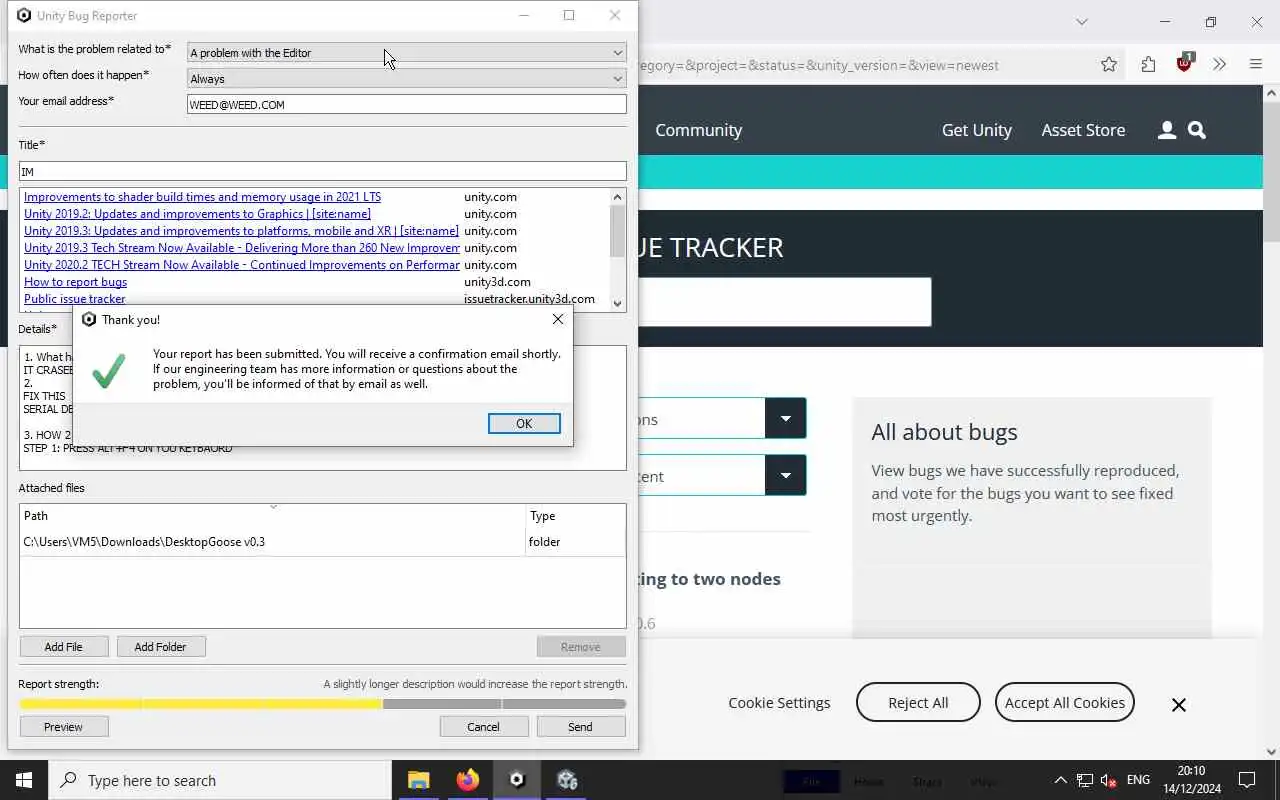Click the Send button
Screen dimensions: 1280x800
(580, 727)
